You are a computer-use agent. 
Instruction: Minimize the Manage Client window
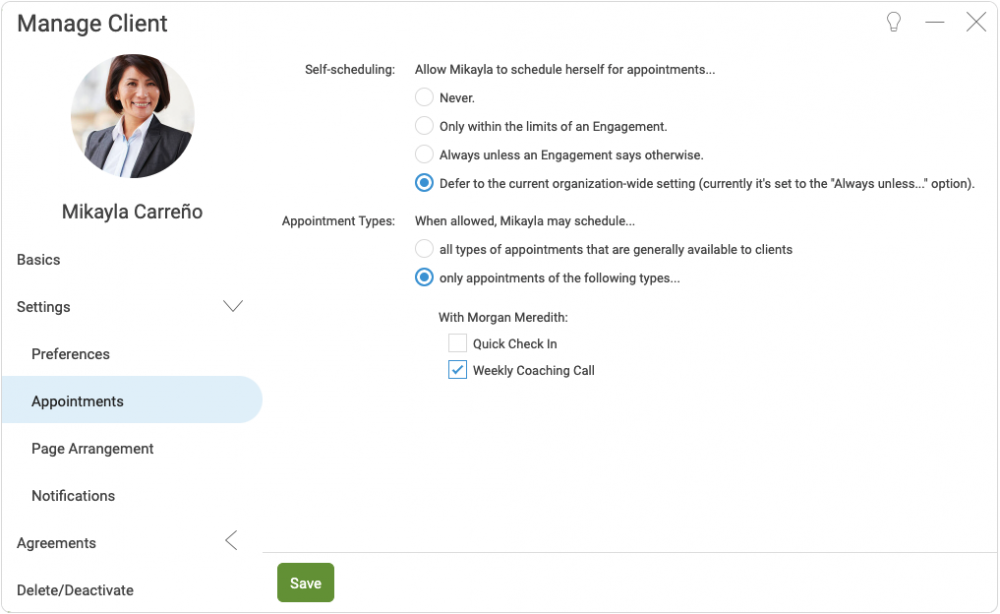click(935, 22)
